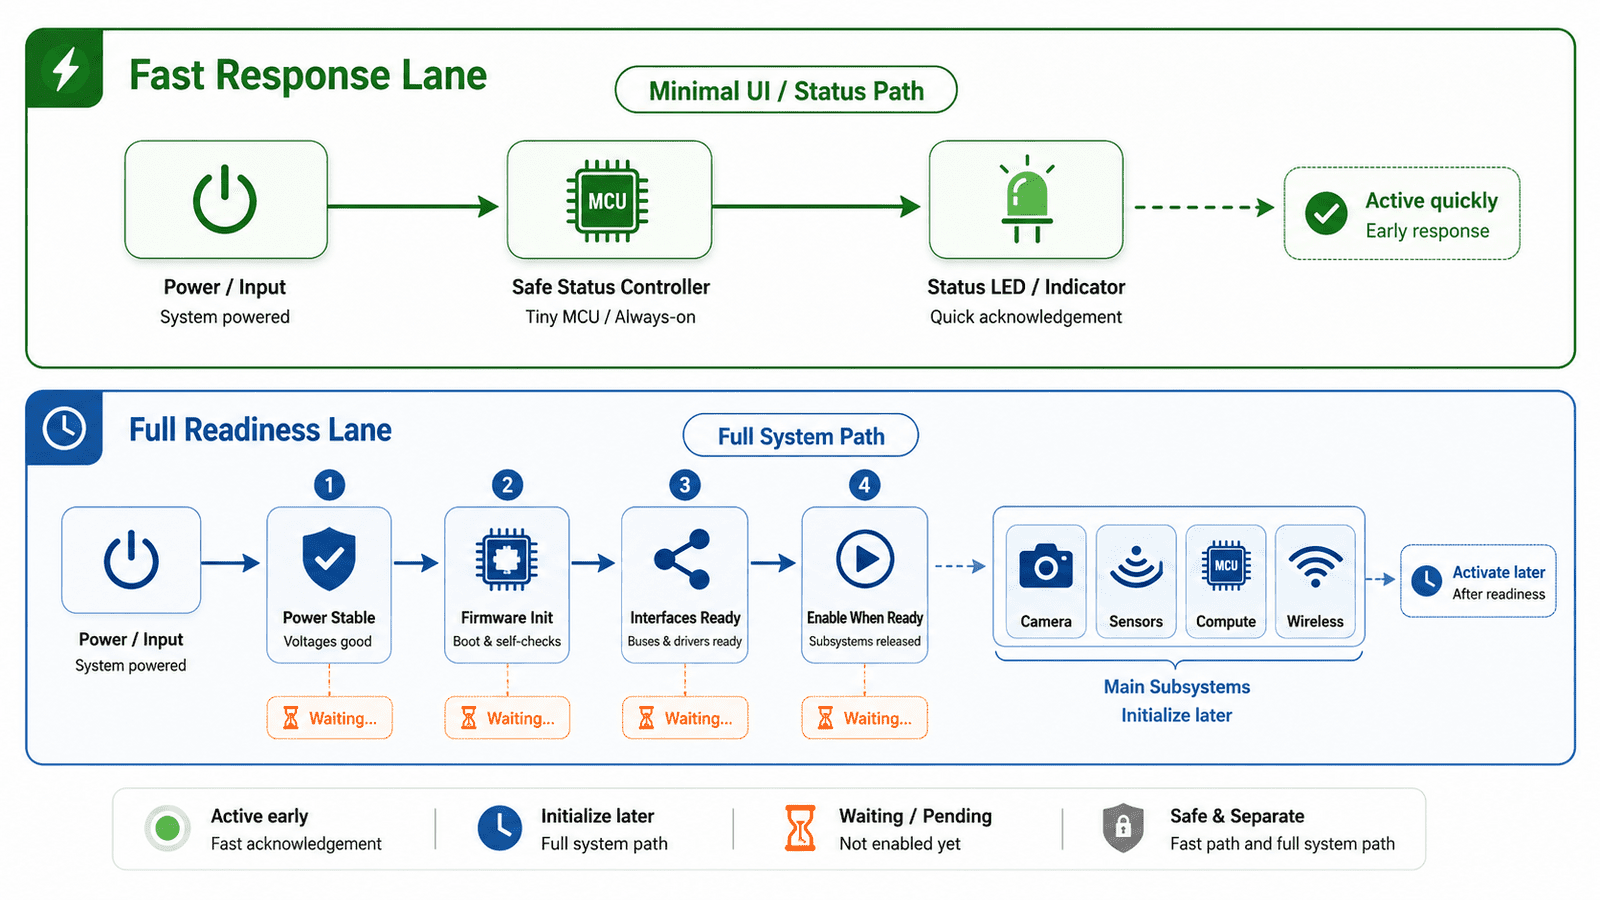1600x900 pixels.
Task: Click the Not enabled yet legend text
Action: pyautogui.click(x=900, y=844)
